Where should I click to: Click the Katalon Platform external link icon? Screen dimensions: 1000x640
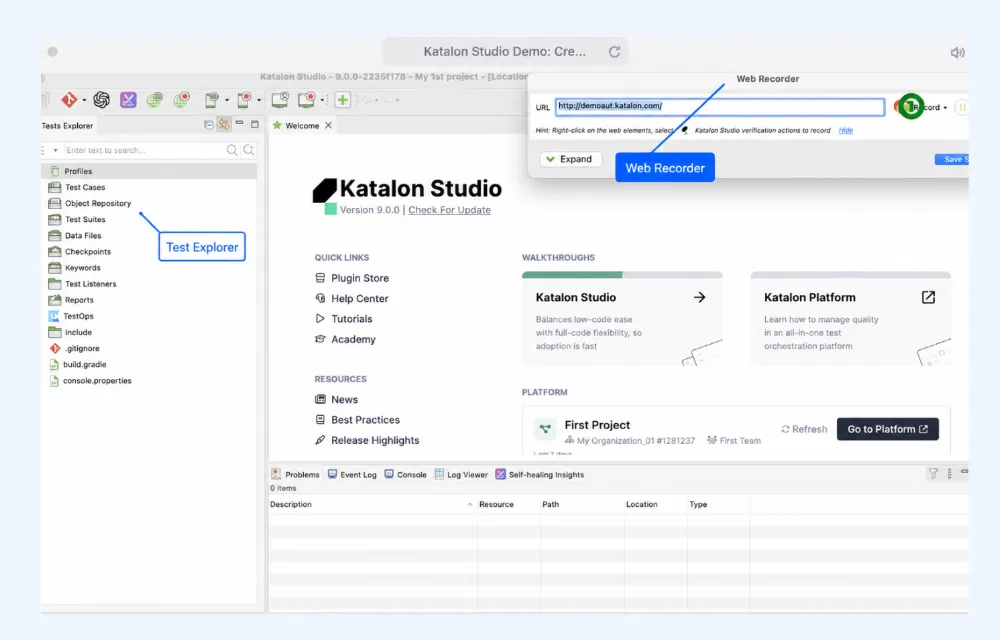[928, 297]
